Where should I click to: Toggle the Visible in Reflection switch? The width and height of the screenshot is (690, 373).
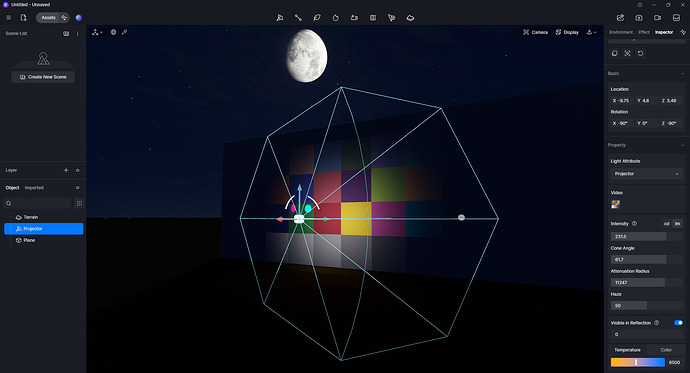(678, 323)
